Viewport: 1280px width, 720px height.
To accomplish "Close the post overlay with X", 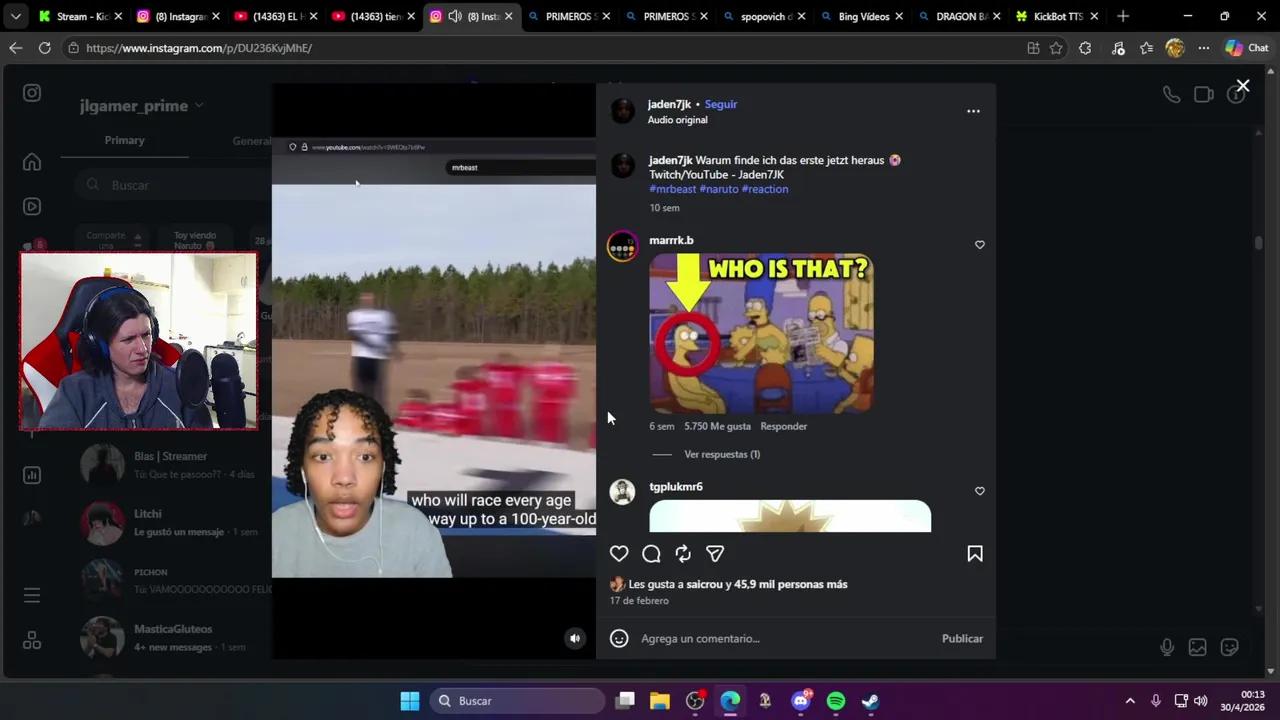I will 1243,86.
